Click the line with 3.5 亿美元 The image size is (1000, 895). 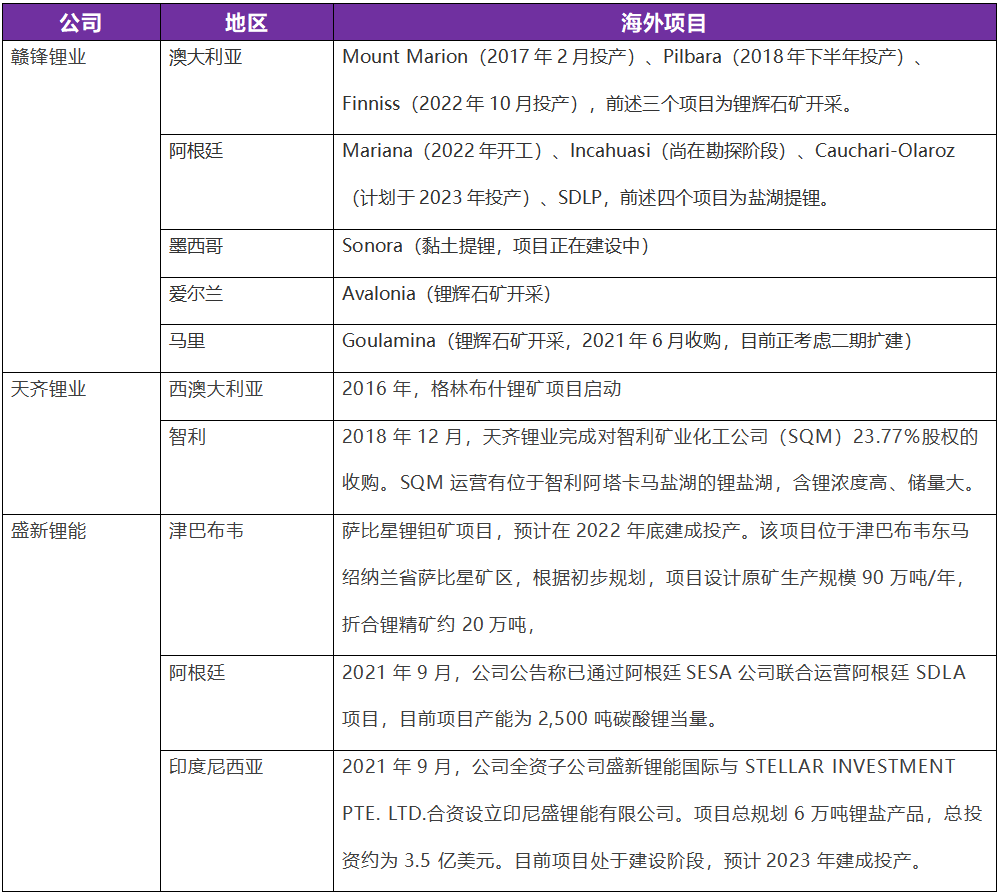(x=633, y=861)
